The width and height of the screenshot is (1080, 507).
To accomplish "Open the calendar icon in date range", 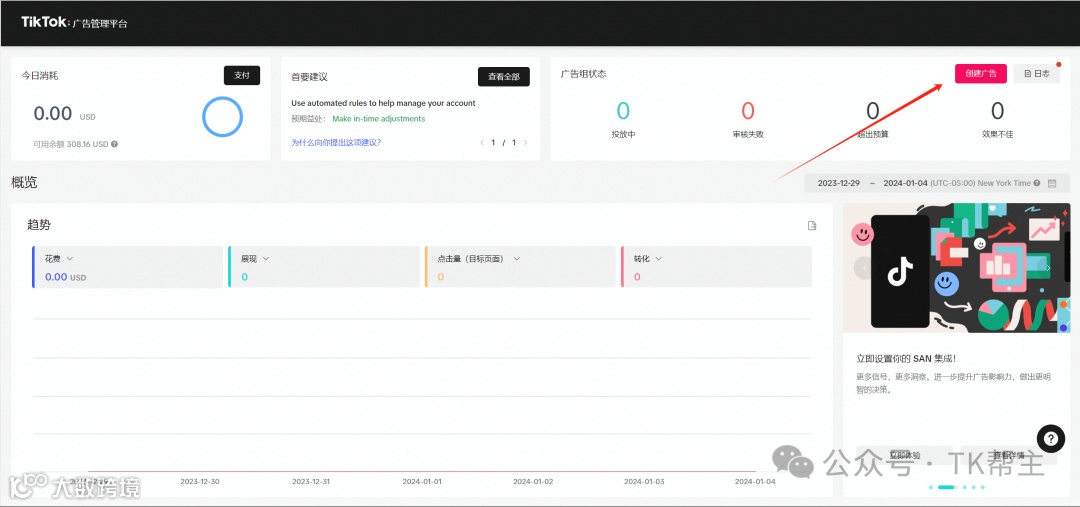I will (1052, 183).
